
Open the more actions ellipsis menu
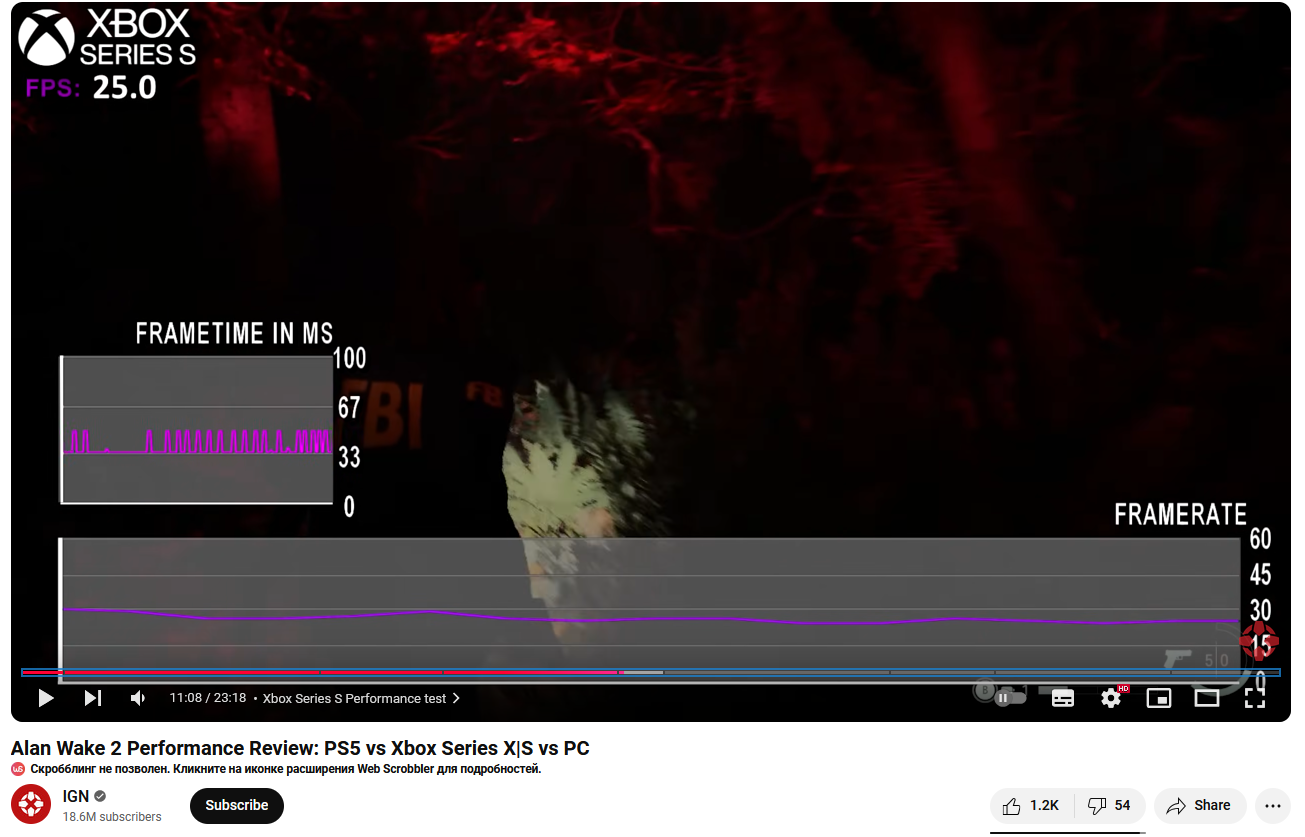click(x=1272, y=805)
